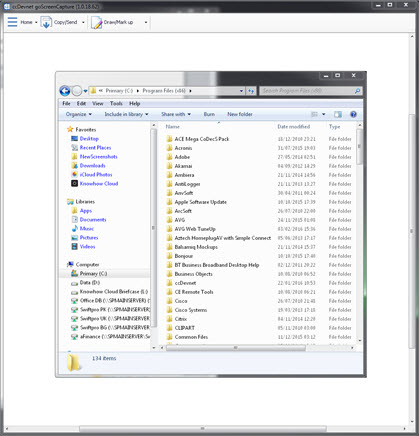Click the file list vertical scrollbar thumb
Image resolution: width=419 pixels, height=436 pixels.
(x=359, y=147)
